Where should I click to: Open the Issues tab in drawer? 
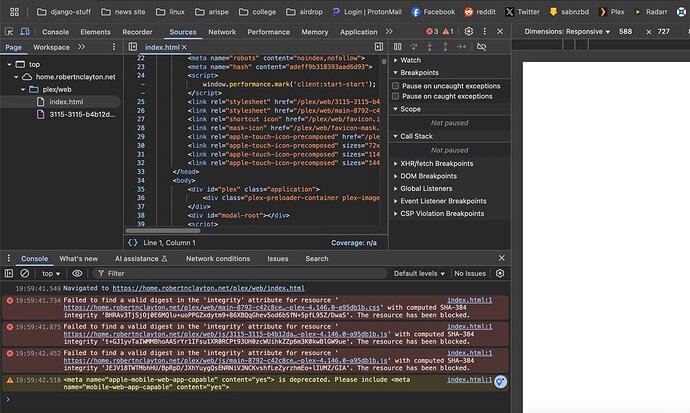[278, 258]
